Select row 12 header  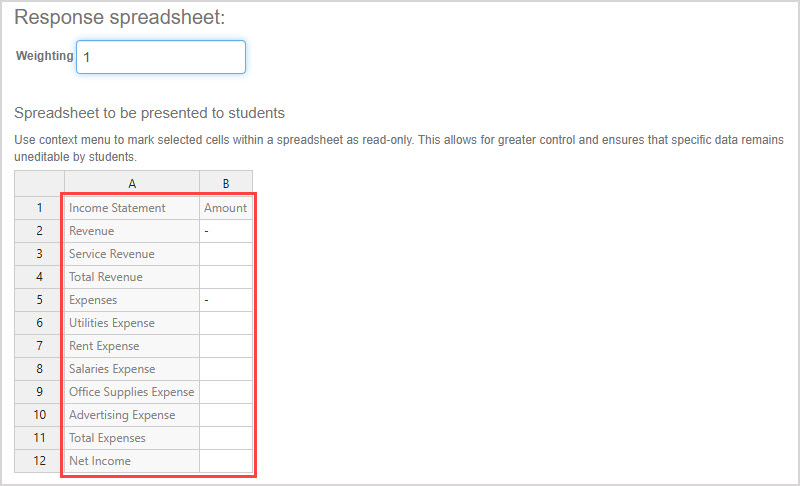coord(39,461)
